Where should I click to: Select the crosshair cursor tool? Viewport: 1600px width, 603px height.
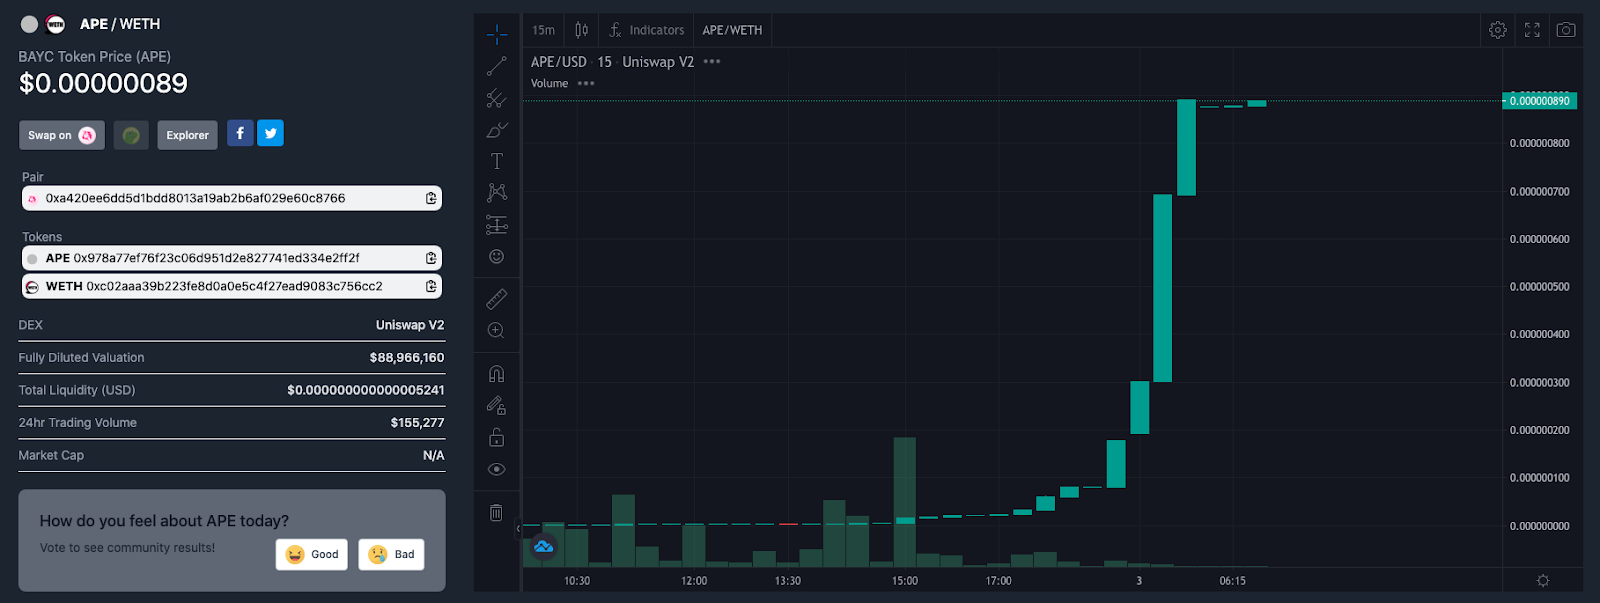click(x=497, y=34)
